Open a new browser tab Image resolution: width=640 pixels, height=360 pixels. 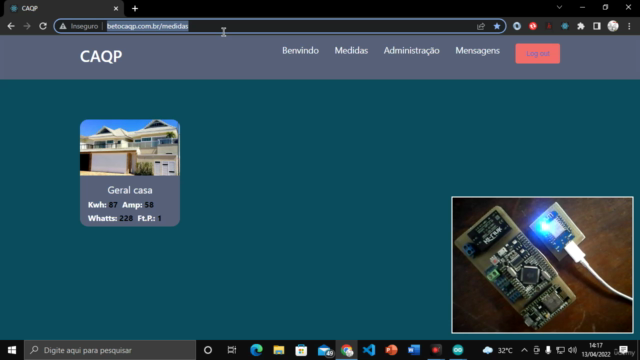click(x=135, y=8)
